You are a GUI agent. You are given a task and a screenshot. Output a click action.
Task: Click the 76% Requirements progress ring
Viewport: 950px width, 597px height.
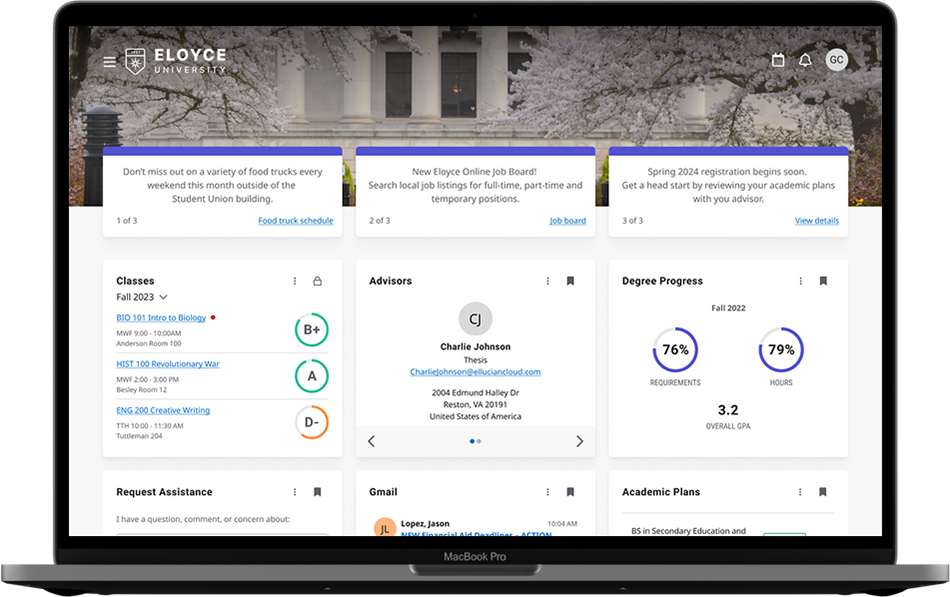tap(675, 349)
